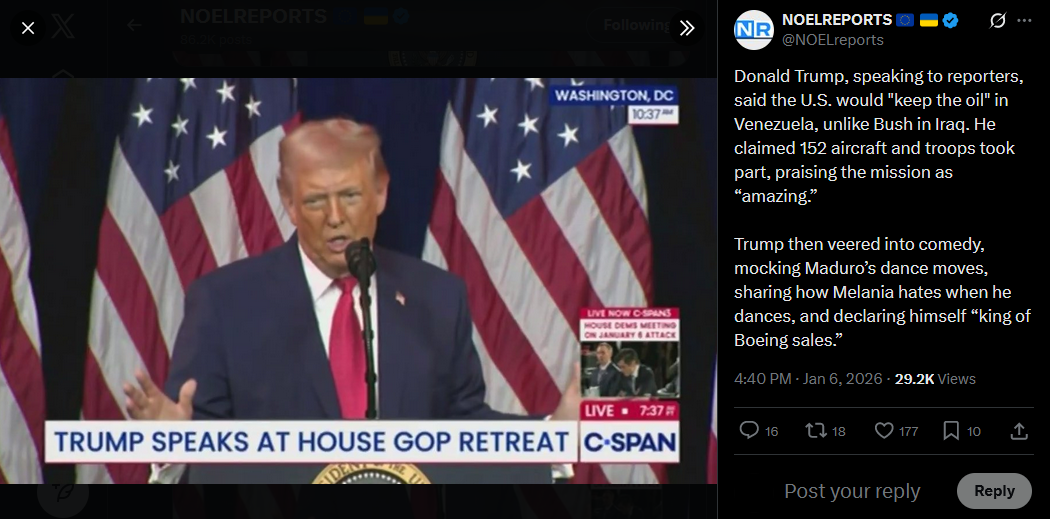Screen dimensions: 1050x519
Task: Open the three-dot more options menu
Action: point(1024,21)
